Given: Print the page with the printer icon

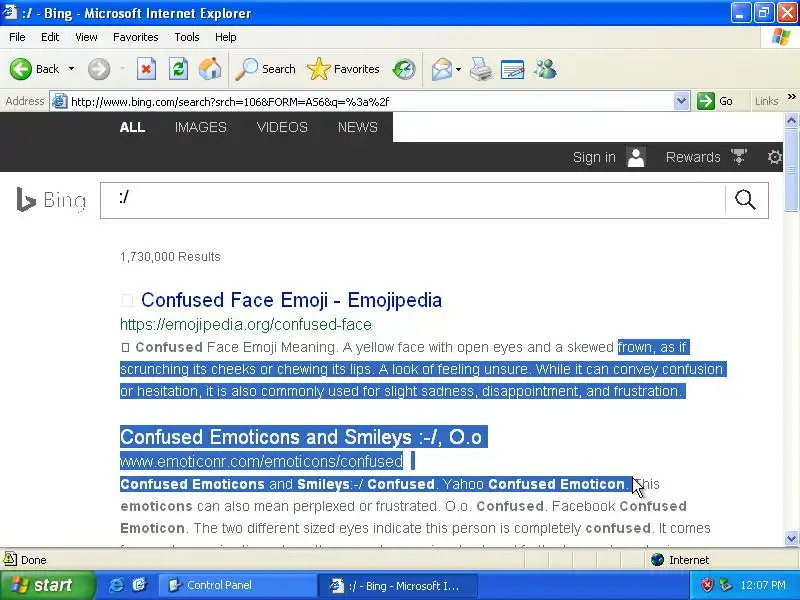Looking at the screenshot, I should coord(481,69).
